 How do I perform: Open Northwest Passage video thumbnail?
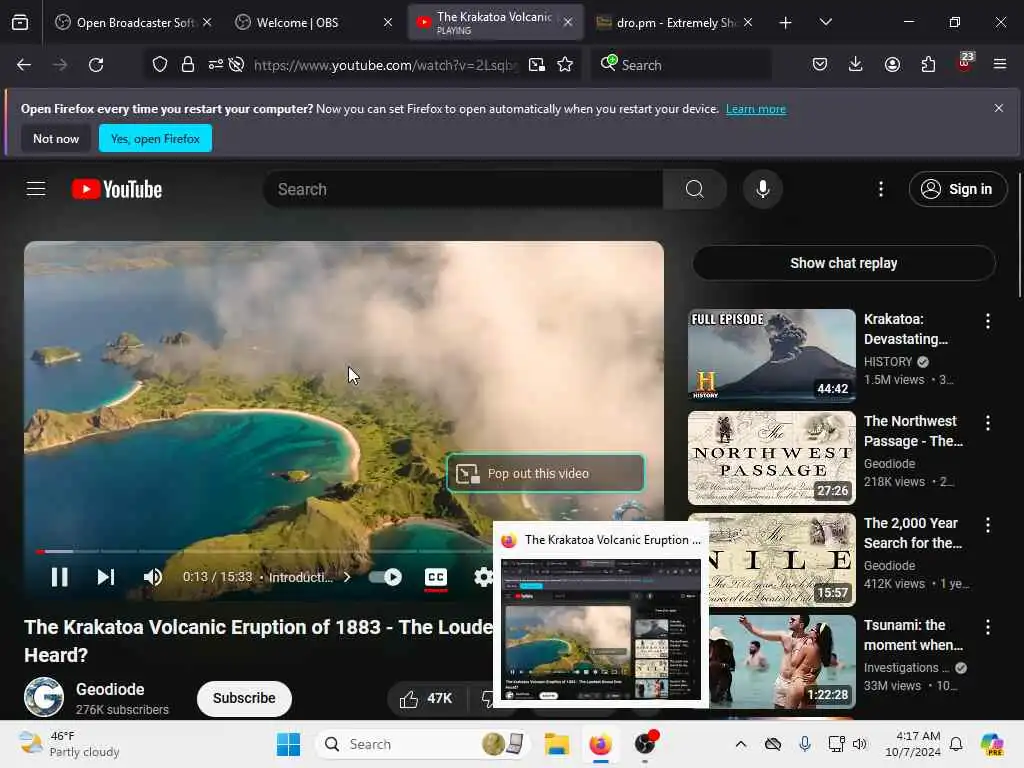click(x=771, y=457)
